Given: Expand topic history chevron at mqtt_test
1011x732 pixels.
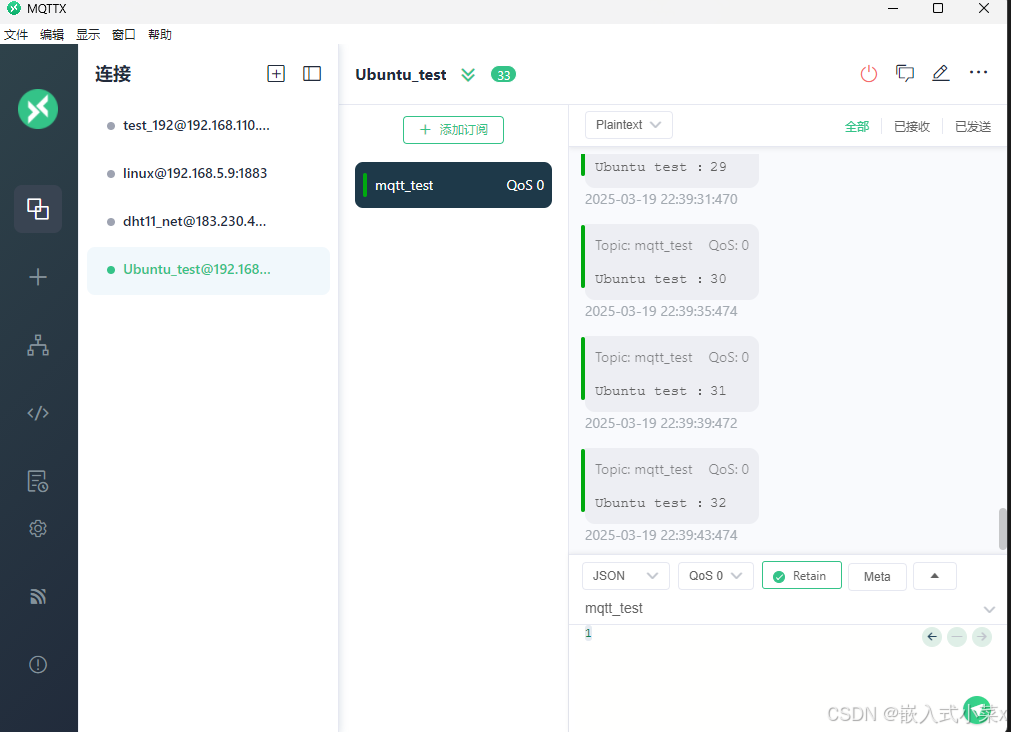Looking at the screenshot, I should click(x=989, y=609).
